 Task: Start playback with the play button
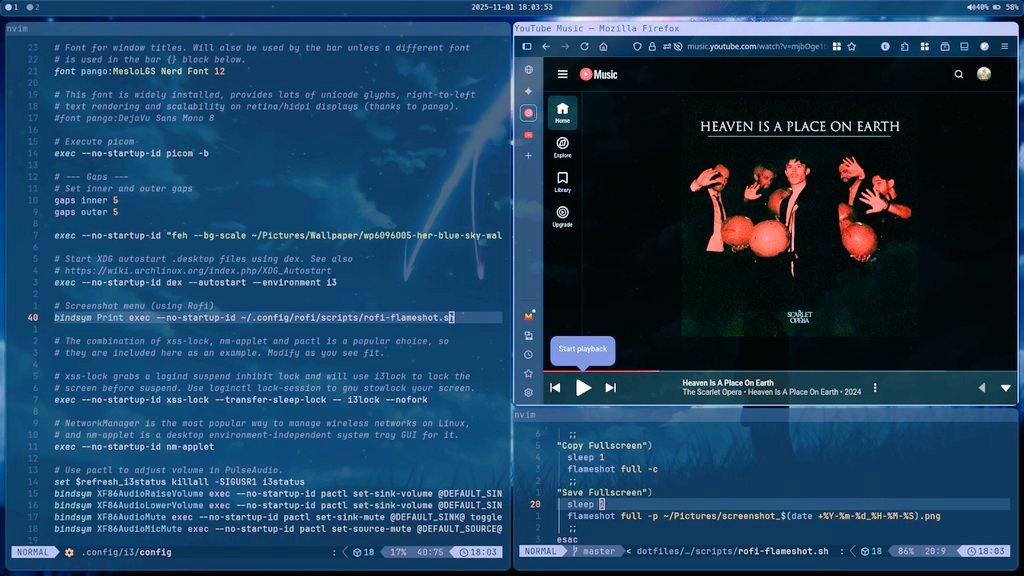583,388
